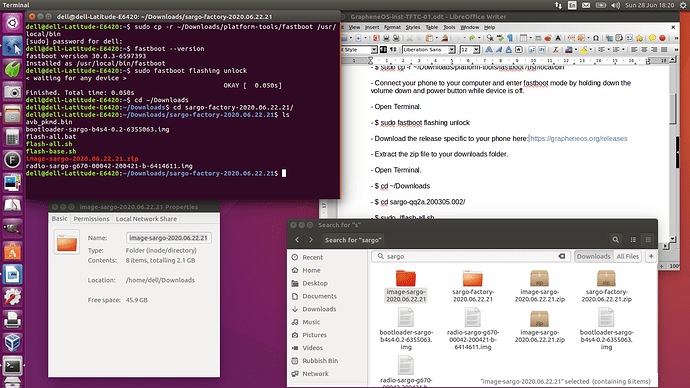690x388 pixels.
Task: Expand the font color dropdown arrow
Action: pyautogui.click(x=576, y=50)
